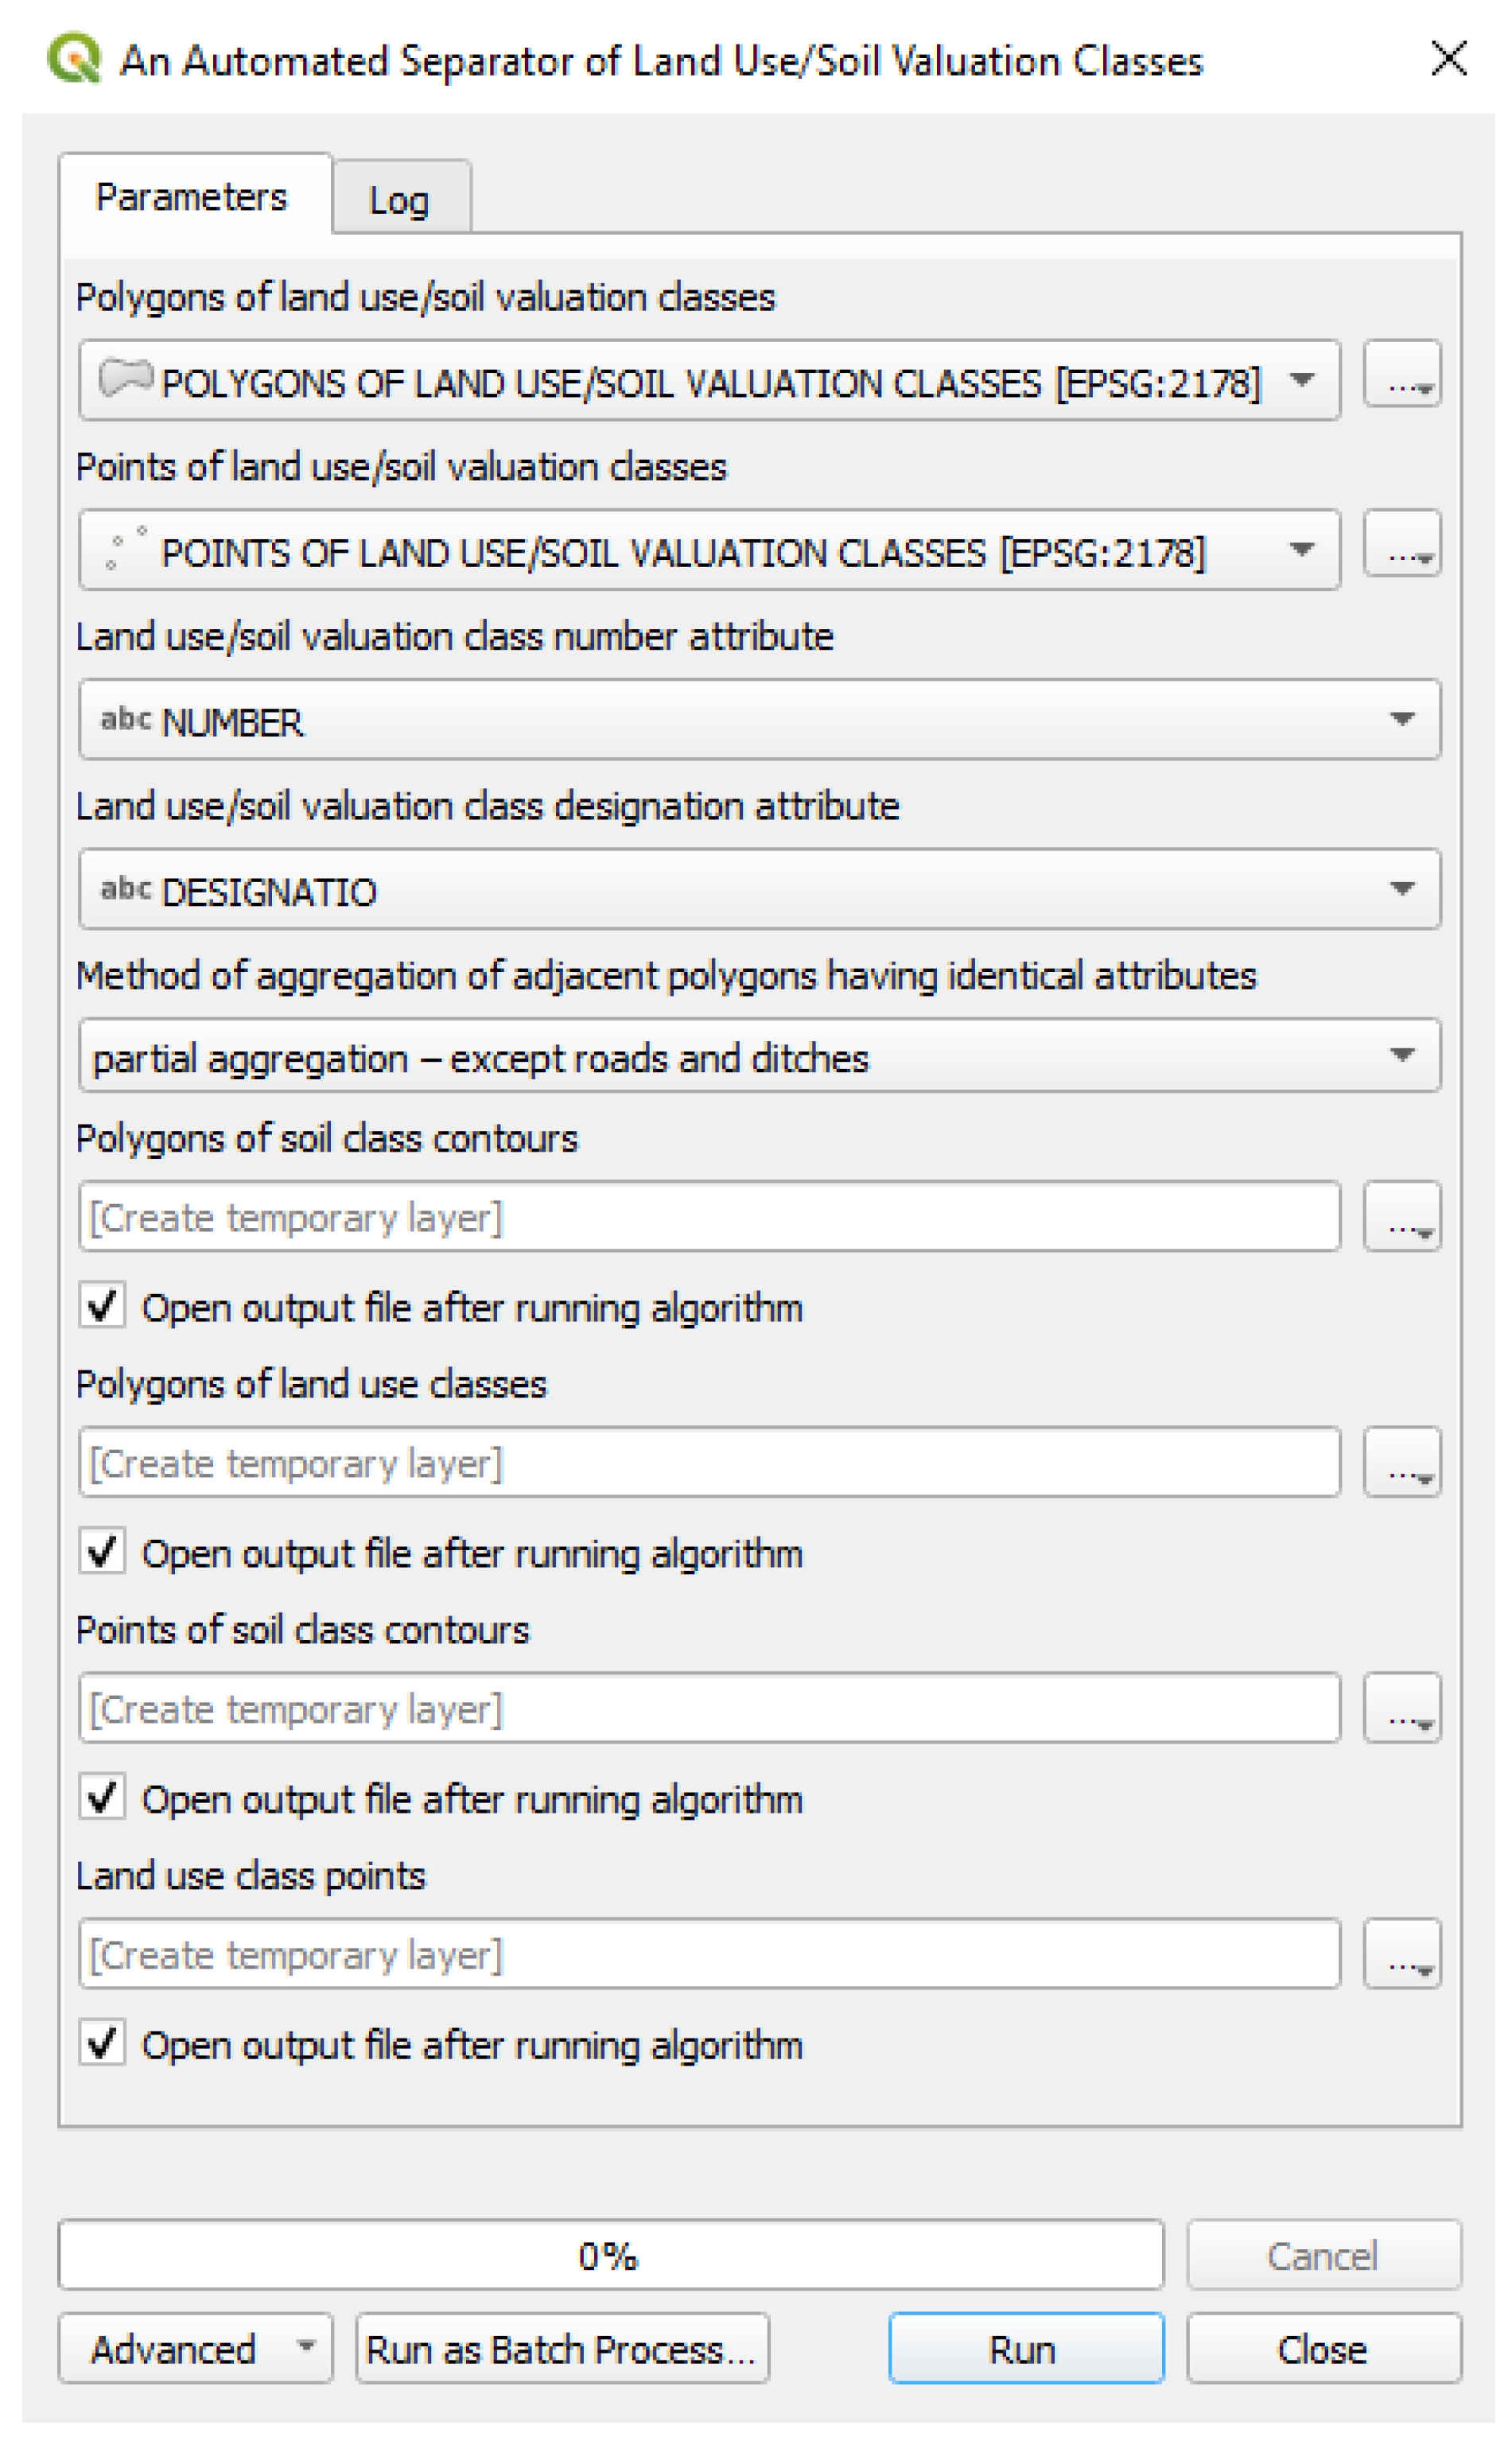1512x2437 pixels.
Task: Click browse button for Polygons of land use/soil valuation input
Action: click(x=1402, y=374)
